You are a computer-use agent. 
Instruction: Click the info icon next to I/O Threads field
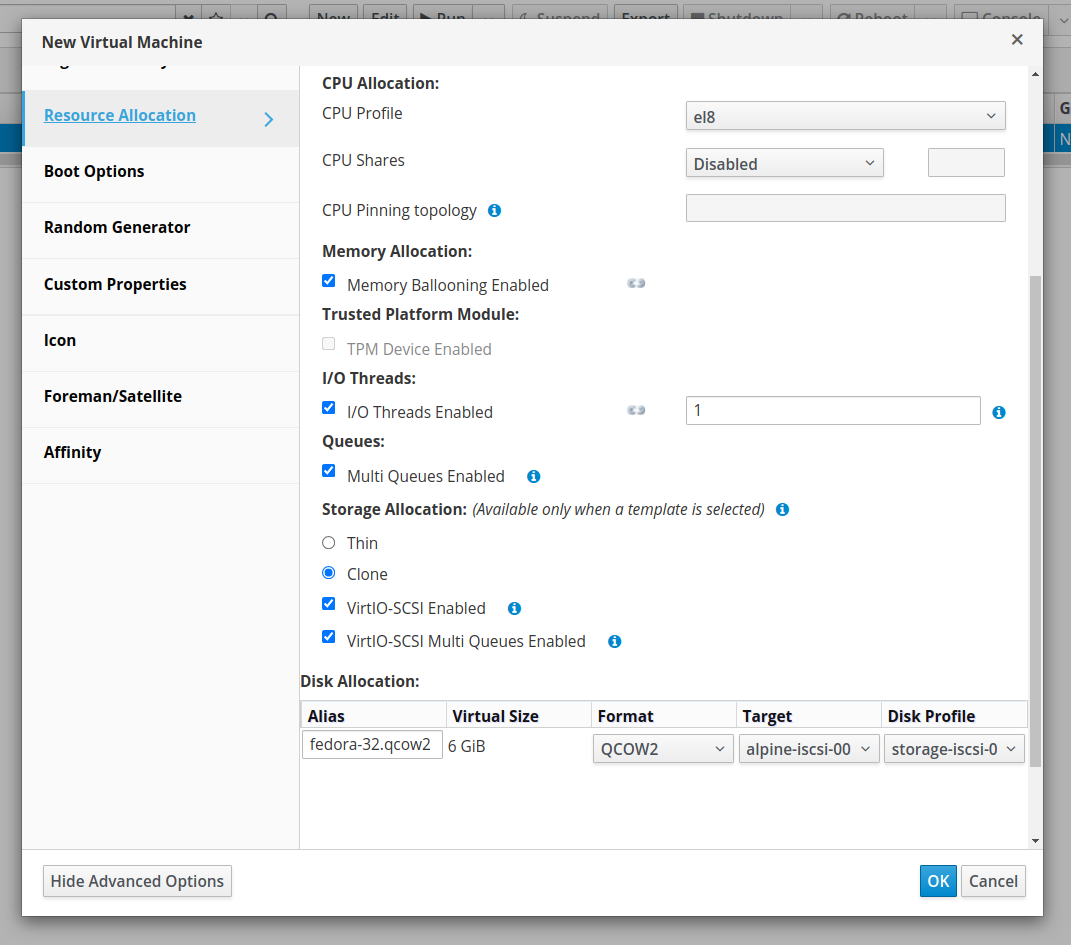pyautogui.click(x=998, y=412)
